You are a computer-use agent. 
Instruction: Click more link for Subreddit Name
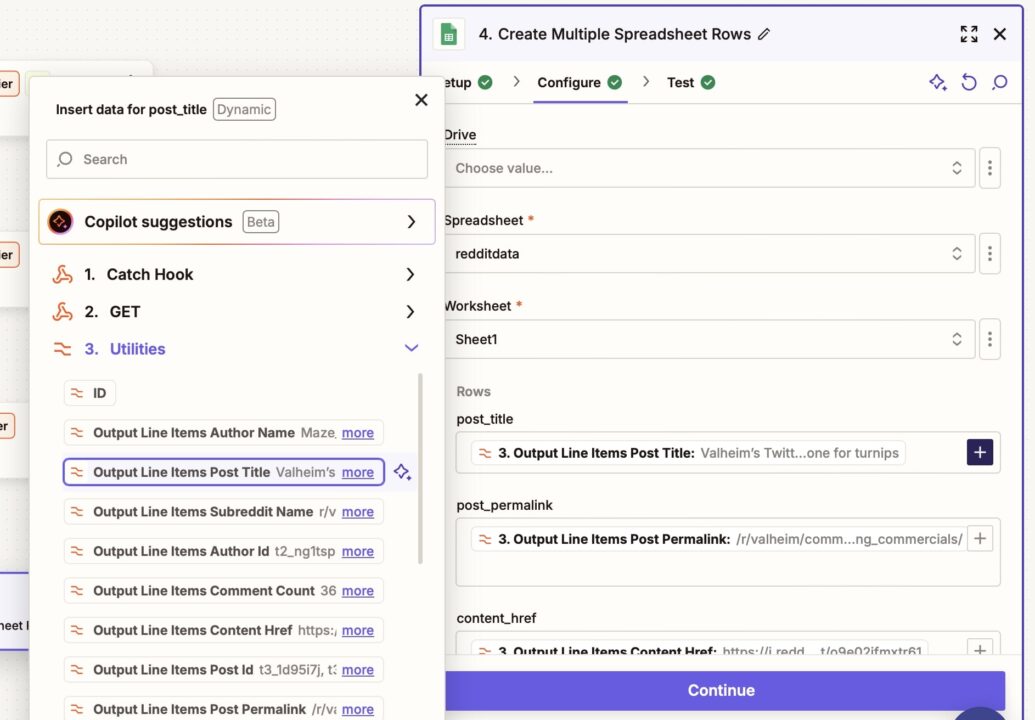(358, 512)
